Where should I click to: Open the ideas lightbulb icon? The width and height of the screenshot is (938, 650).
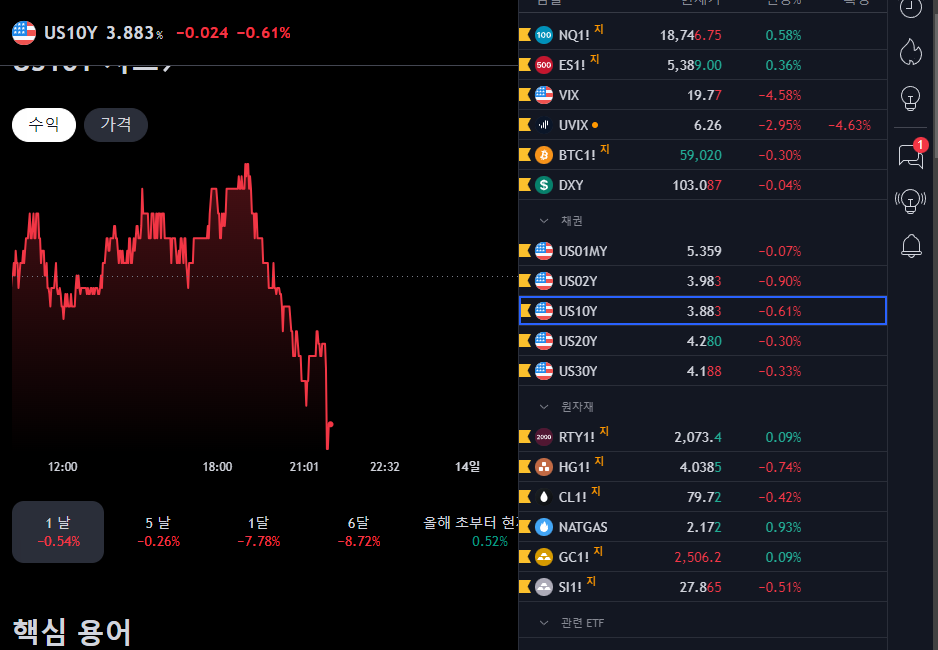910,98
